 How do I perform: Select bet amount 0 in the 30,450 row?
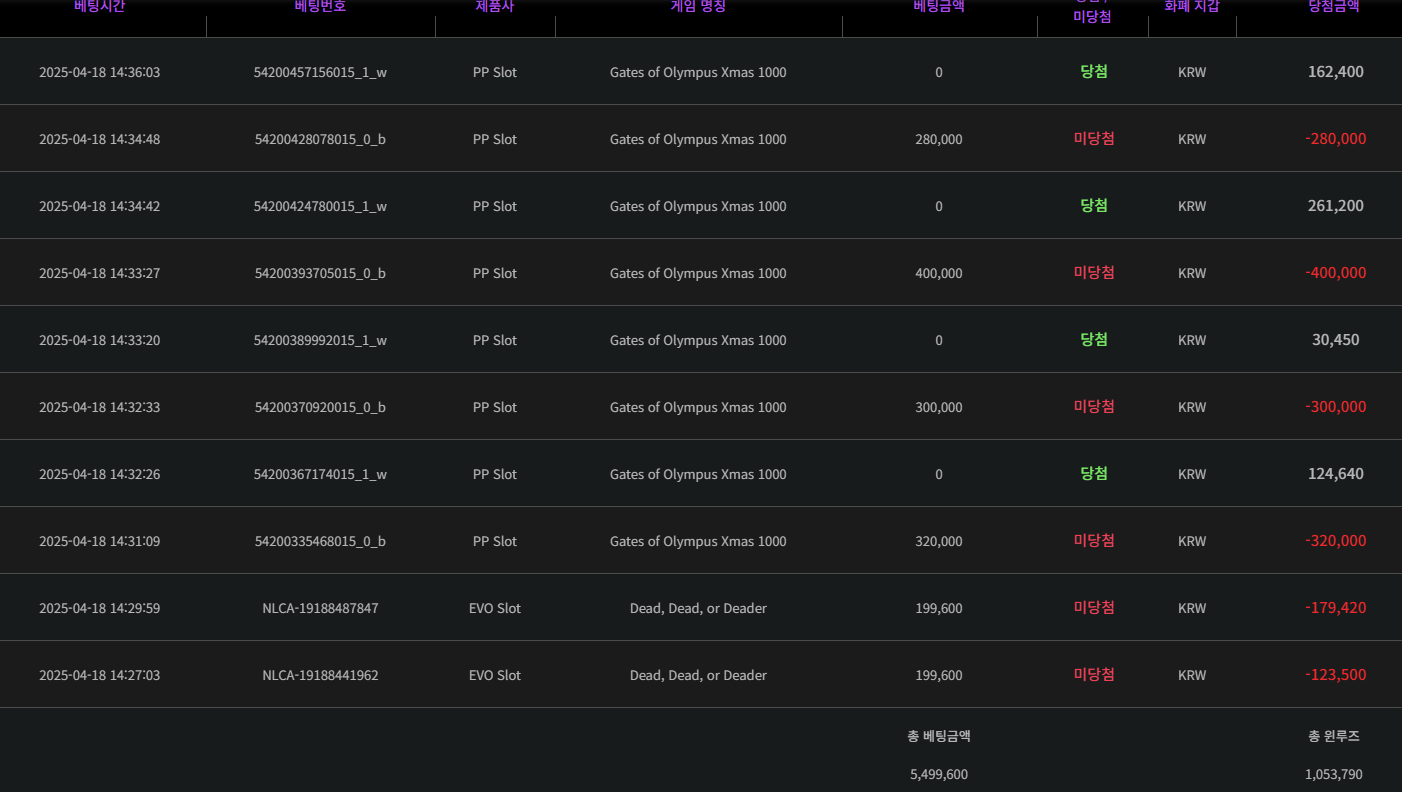click(938, 340)
